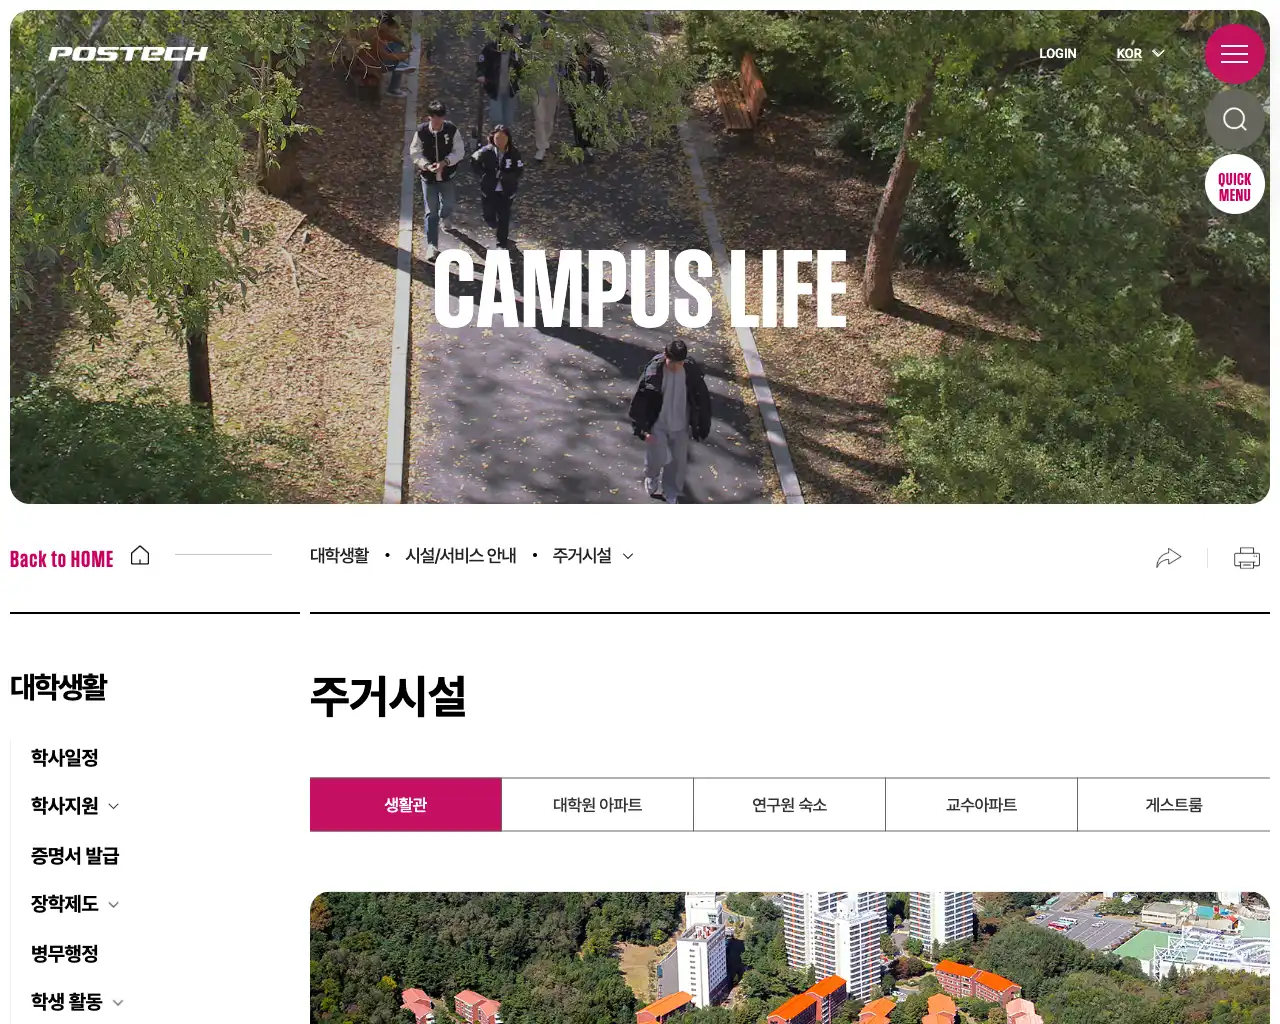Click the aerial campus dormitory photo
The height and width of the screenshot is (1024, 1280).
pyautogui.click(x=790, y=958)
